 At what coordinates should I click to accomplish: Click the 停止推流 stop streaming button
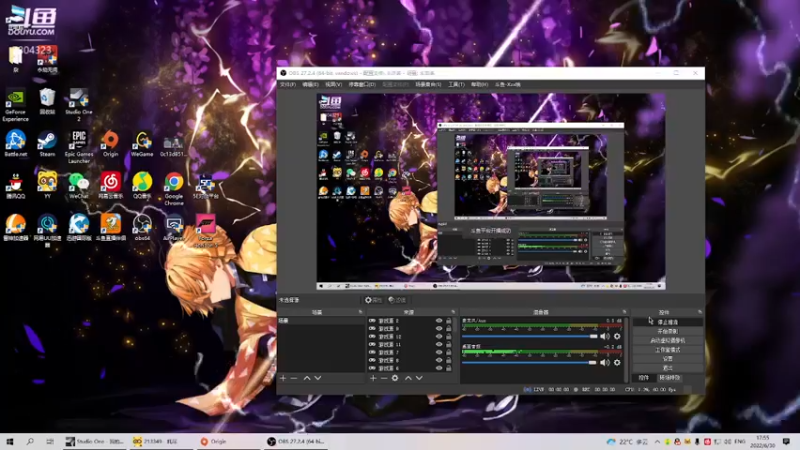(x=667, y=322)
